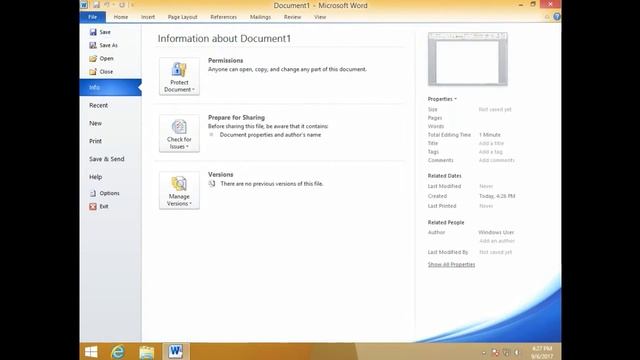The image size is (640, 360).
Task: Select the Info backstage section
Action: coord(110,87)
